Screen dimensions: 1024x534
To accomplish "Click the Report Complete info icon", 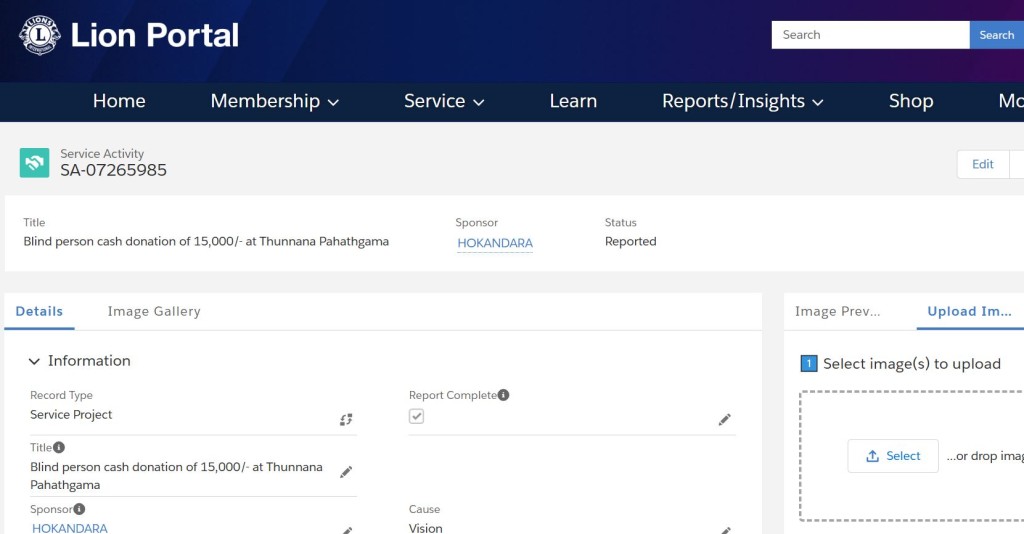I will click(x=504, y=395).
